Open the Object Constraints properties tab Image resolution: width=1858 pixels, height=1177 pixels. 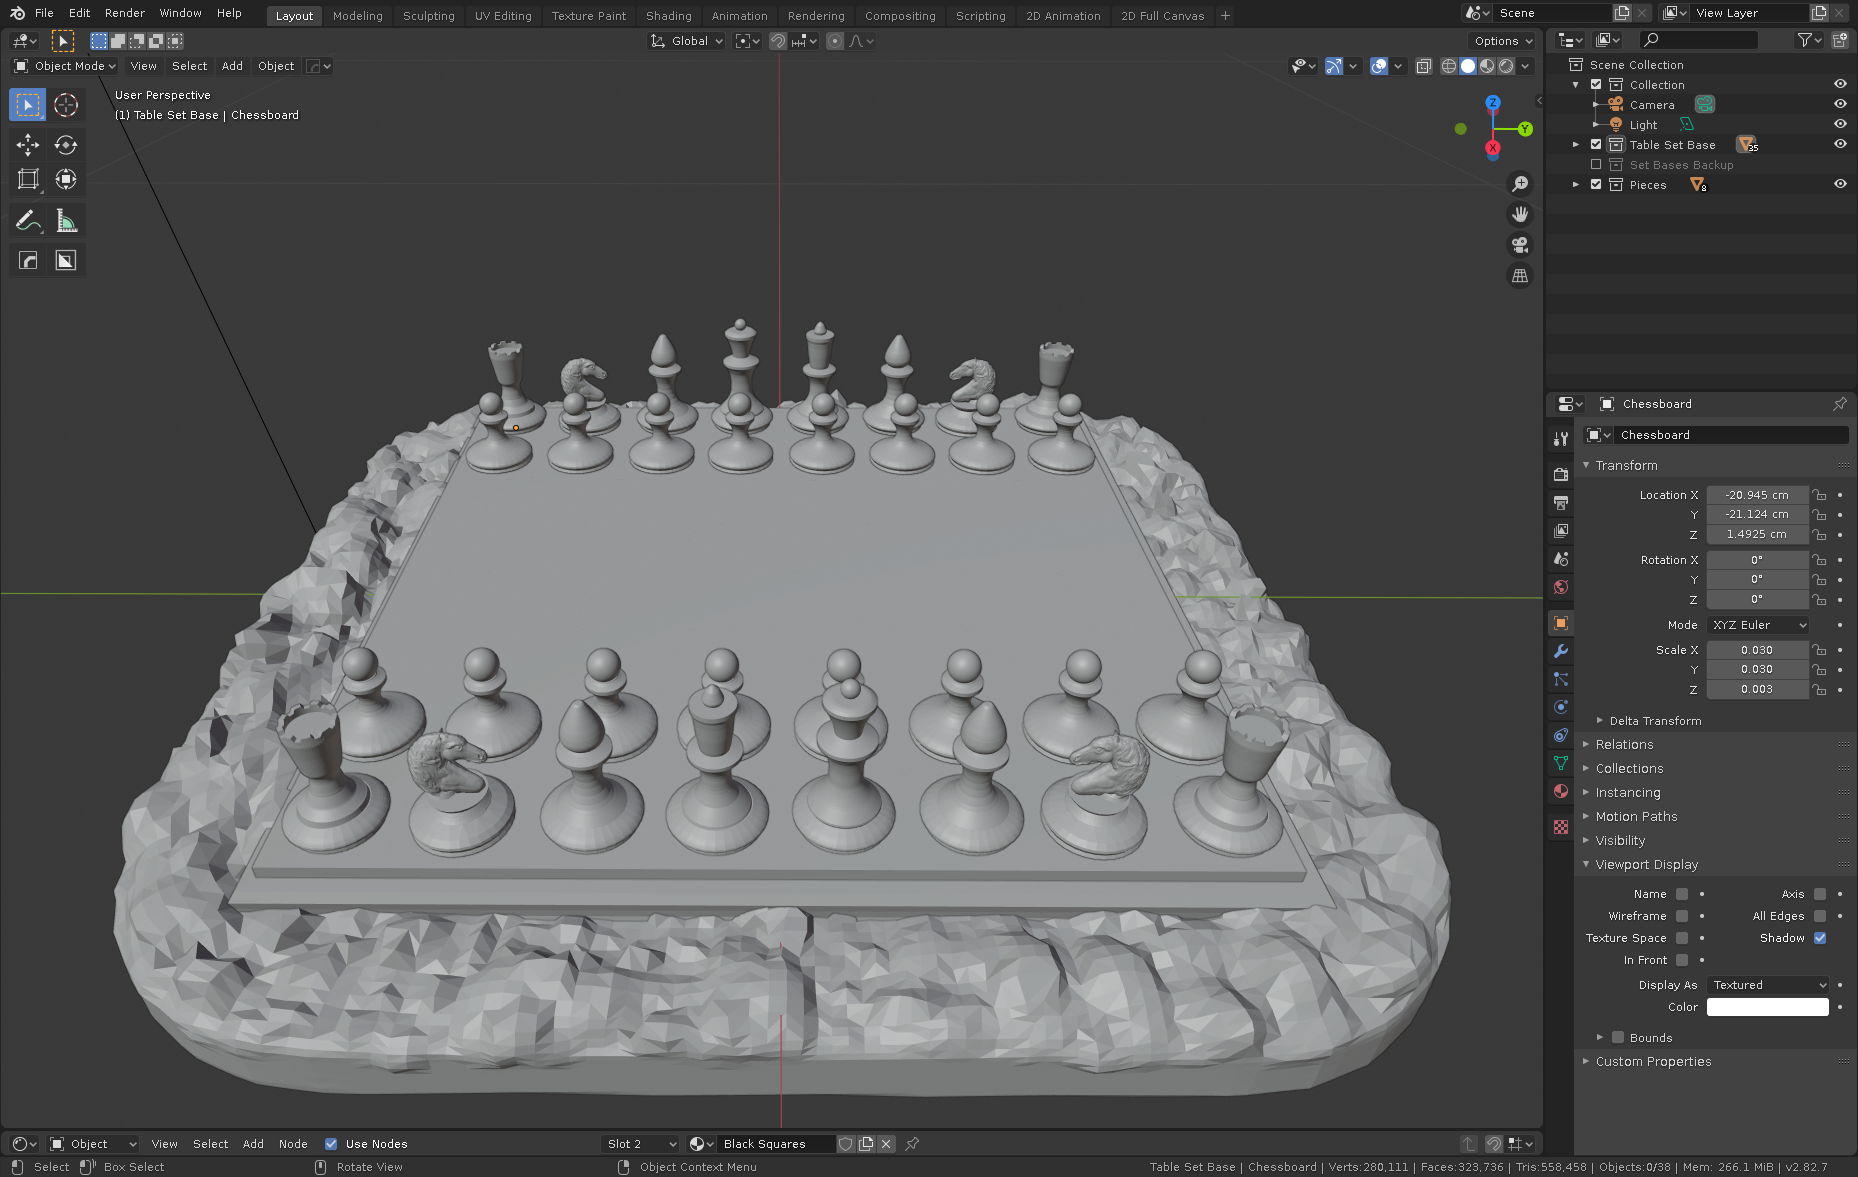click(1561, 735)
